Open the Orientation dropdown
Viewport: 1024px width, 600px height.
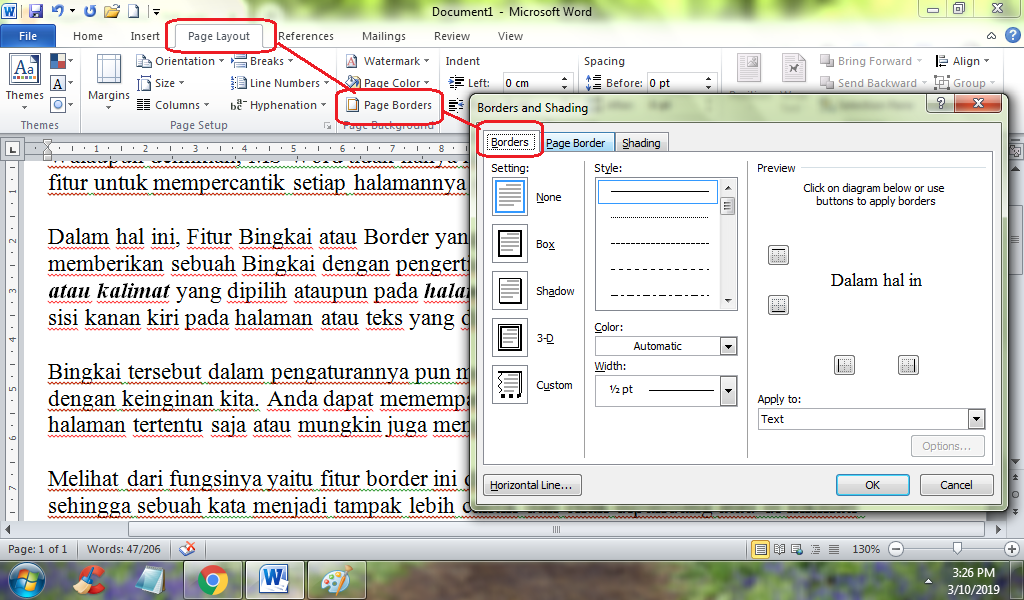[180, 61]
